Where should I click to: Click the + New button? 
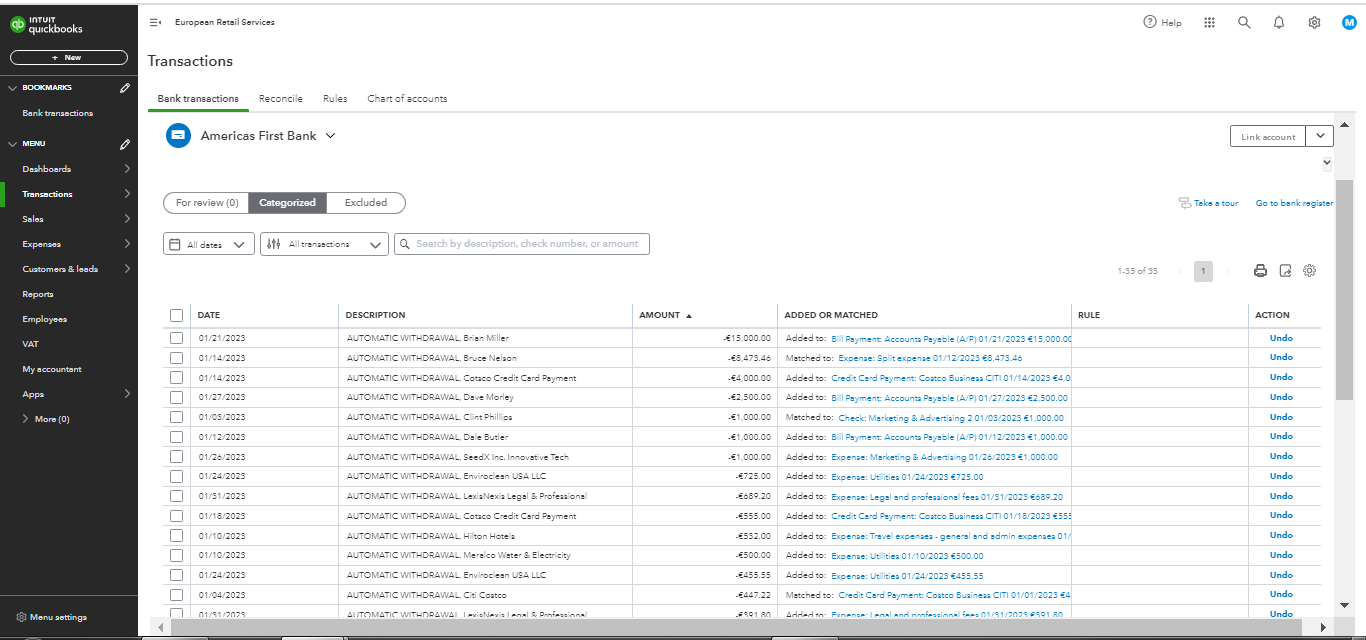click(69, 58)
